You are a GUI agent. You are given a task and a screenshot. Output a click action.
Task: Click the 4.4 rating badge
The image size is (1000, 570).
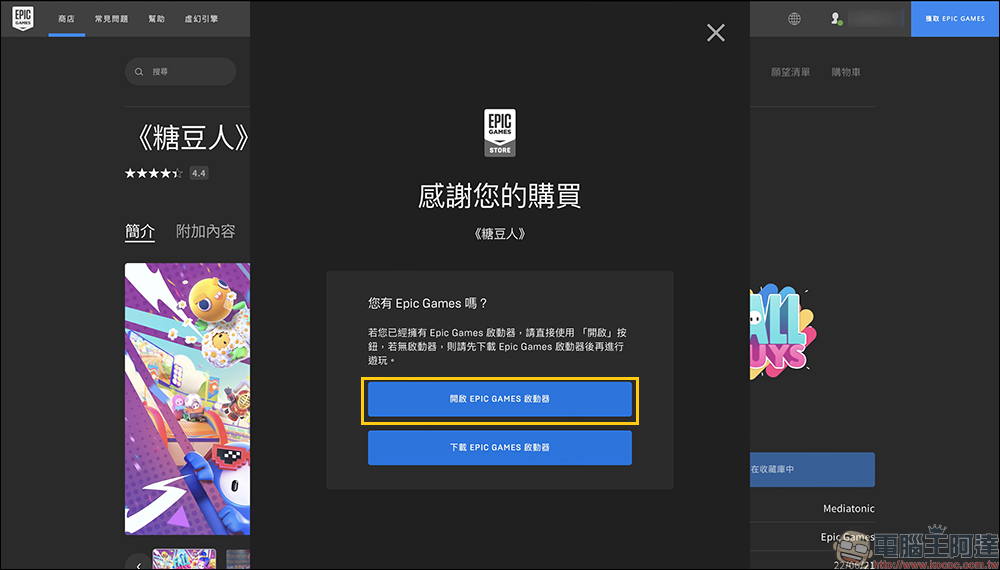[x=198, y=173]
